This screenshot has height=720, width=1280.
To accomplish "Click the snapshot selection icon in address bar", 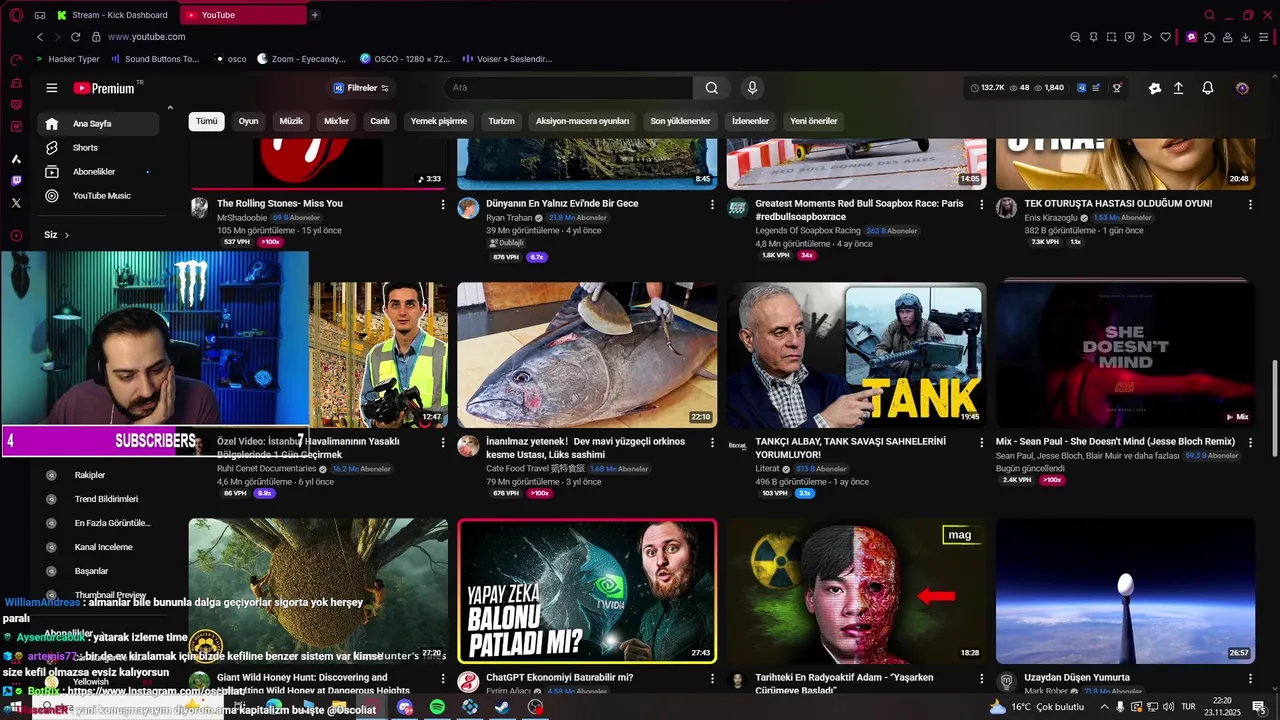I will coord(1111,37).
